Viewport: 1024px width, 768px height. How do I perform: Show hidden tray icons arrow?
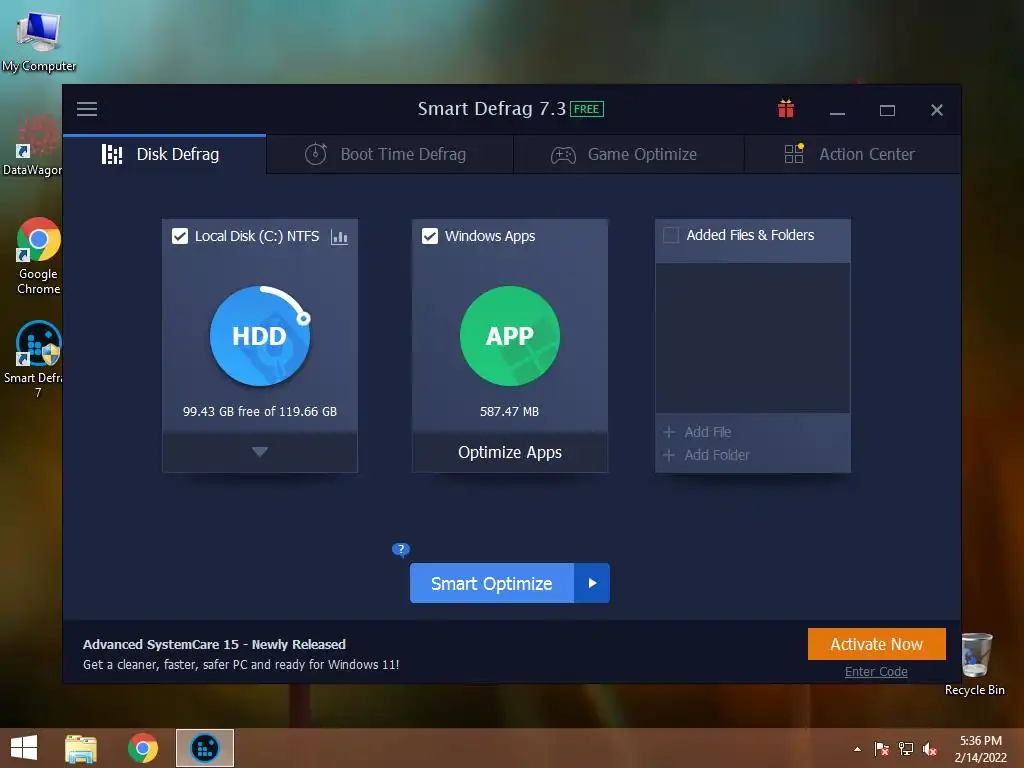click(857, 749)
